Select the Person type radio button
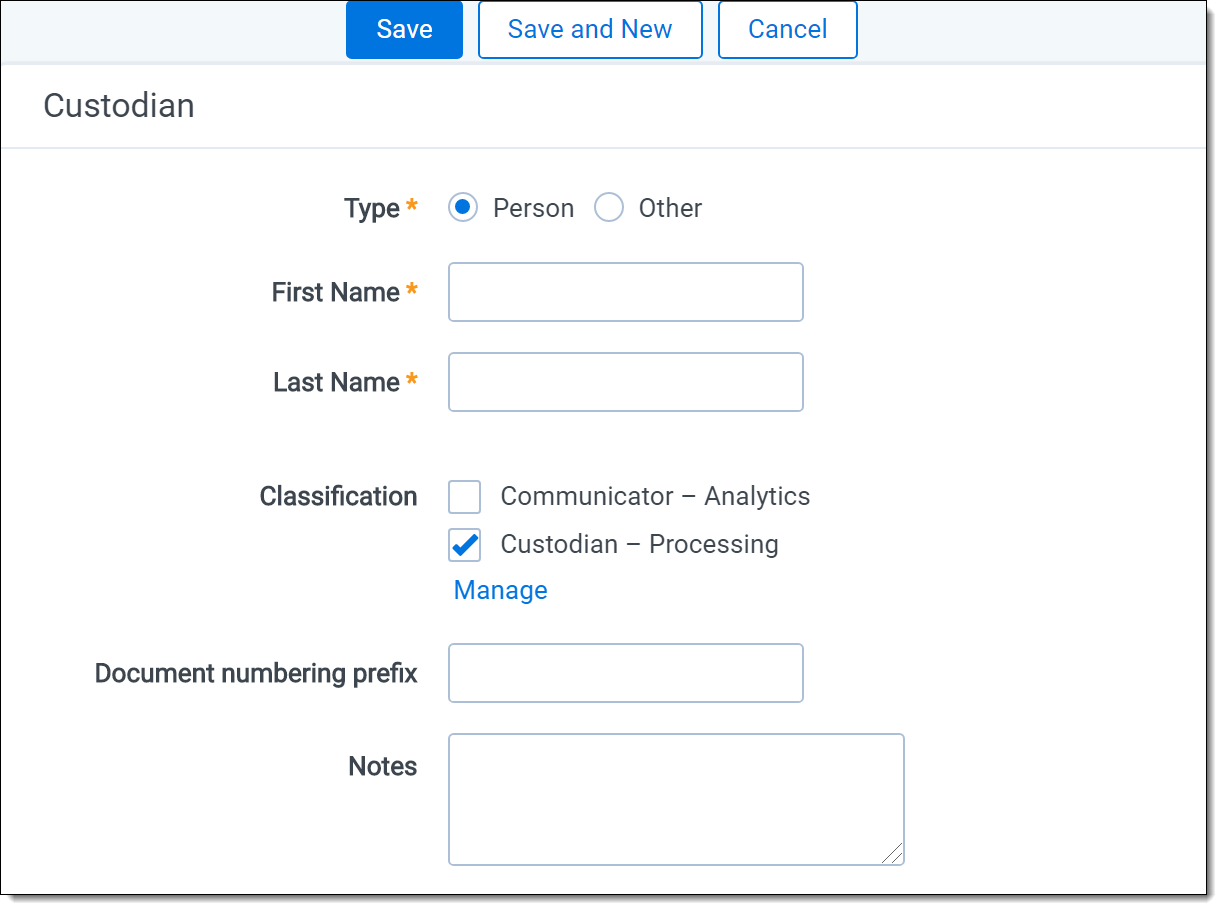1222x910 pixels. (x=463, y=208)
